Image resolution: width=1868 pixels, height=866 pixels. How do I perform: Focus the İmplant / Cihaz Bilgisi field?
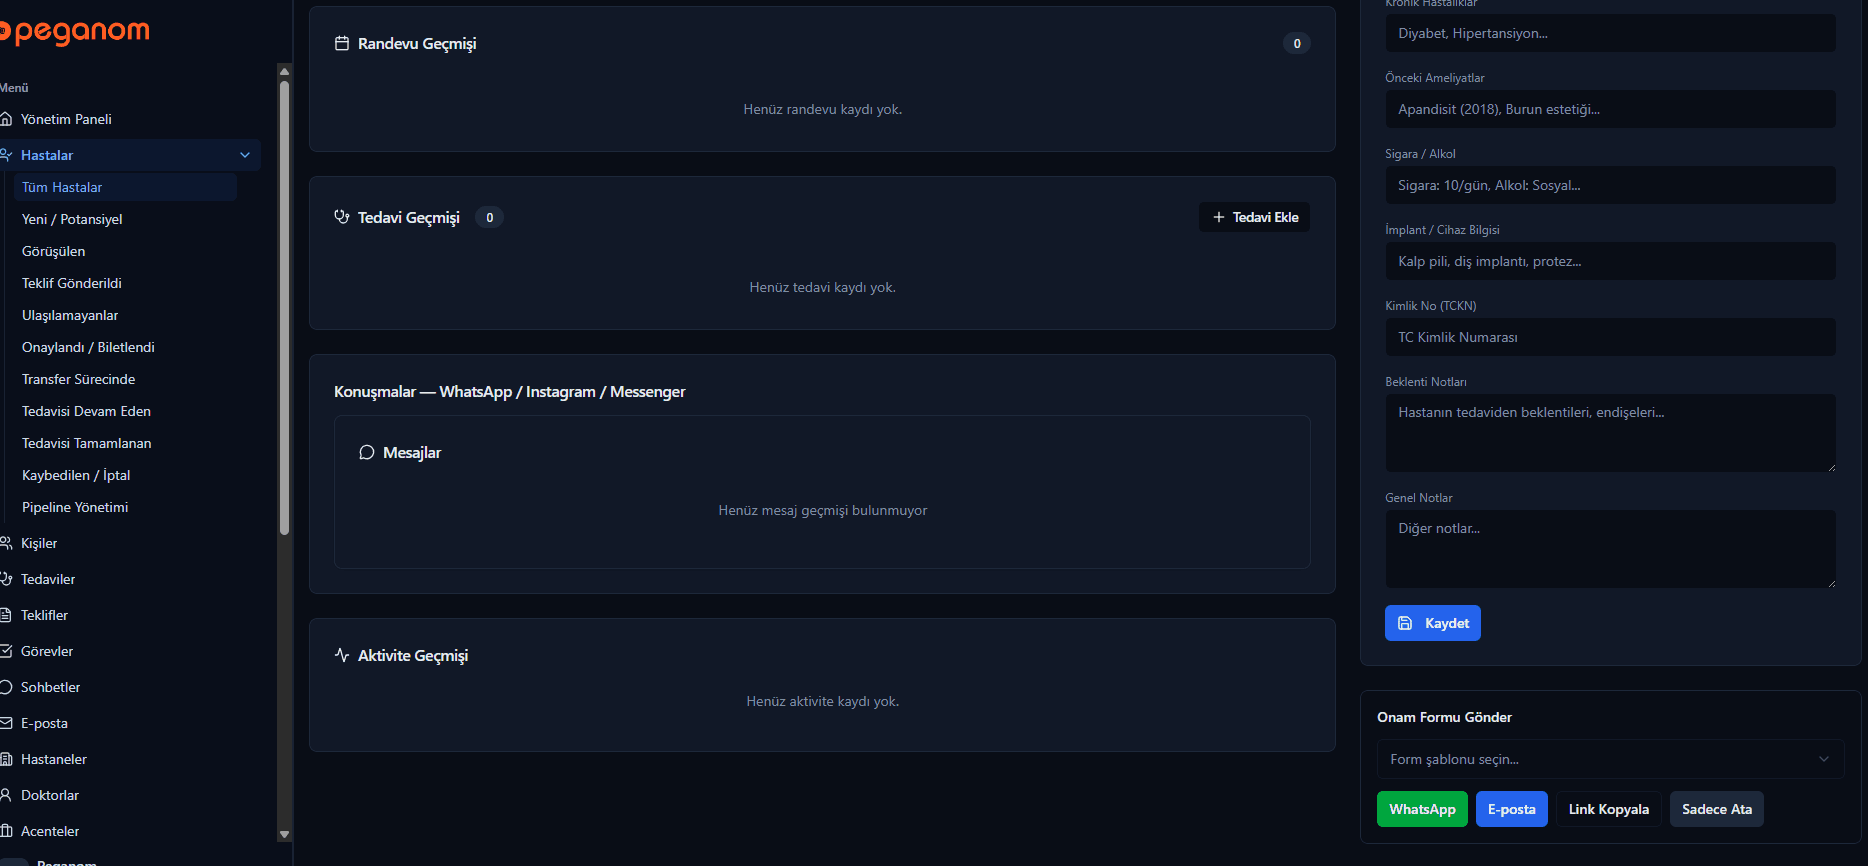(x=1610, y=261)
